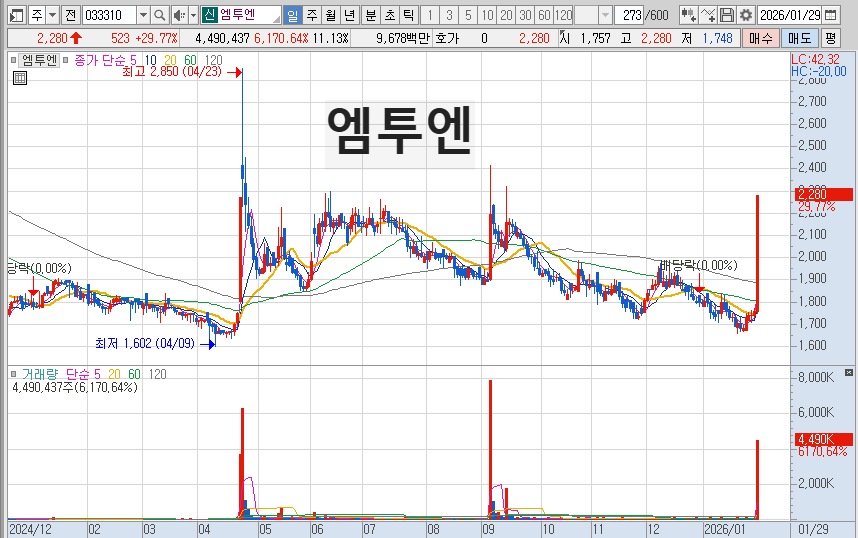Choose the 5 interval button
Image resolution: width=858 pixels, height=538 pixels.
468,15
